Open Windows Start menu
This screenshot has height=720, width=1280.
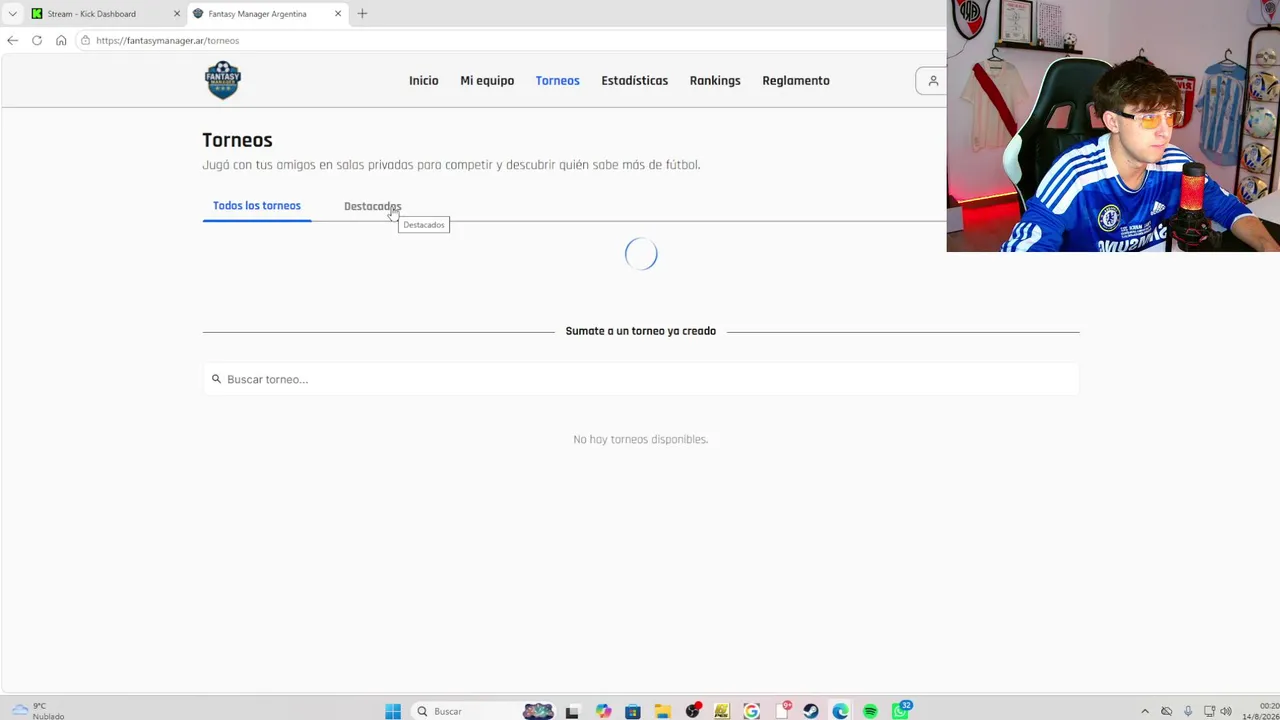pyautogui.click(x=393, y=711)
